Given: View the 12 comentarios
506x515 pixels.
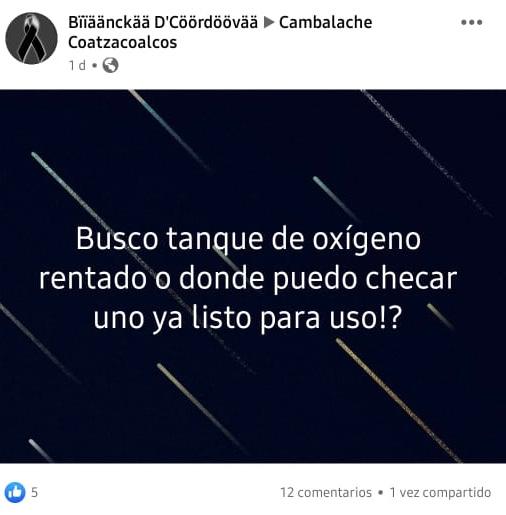Looking at the screenshot, I should 326,492.
